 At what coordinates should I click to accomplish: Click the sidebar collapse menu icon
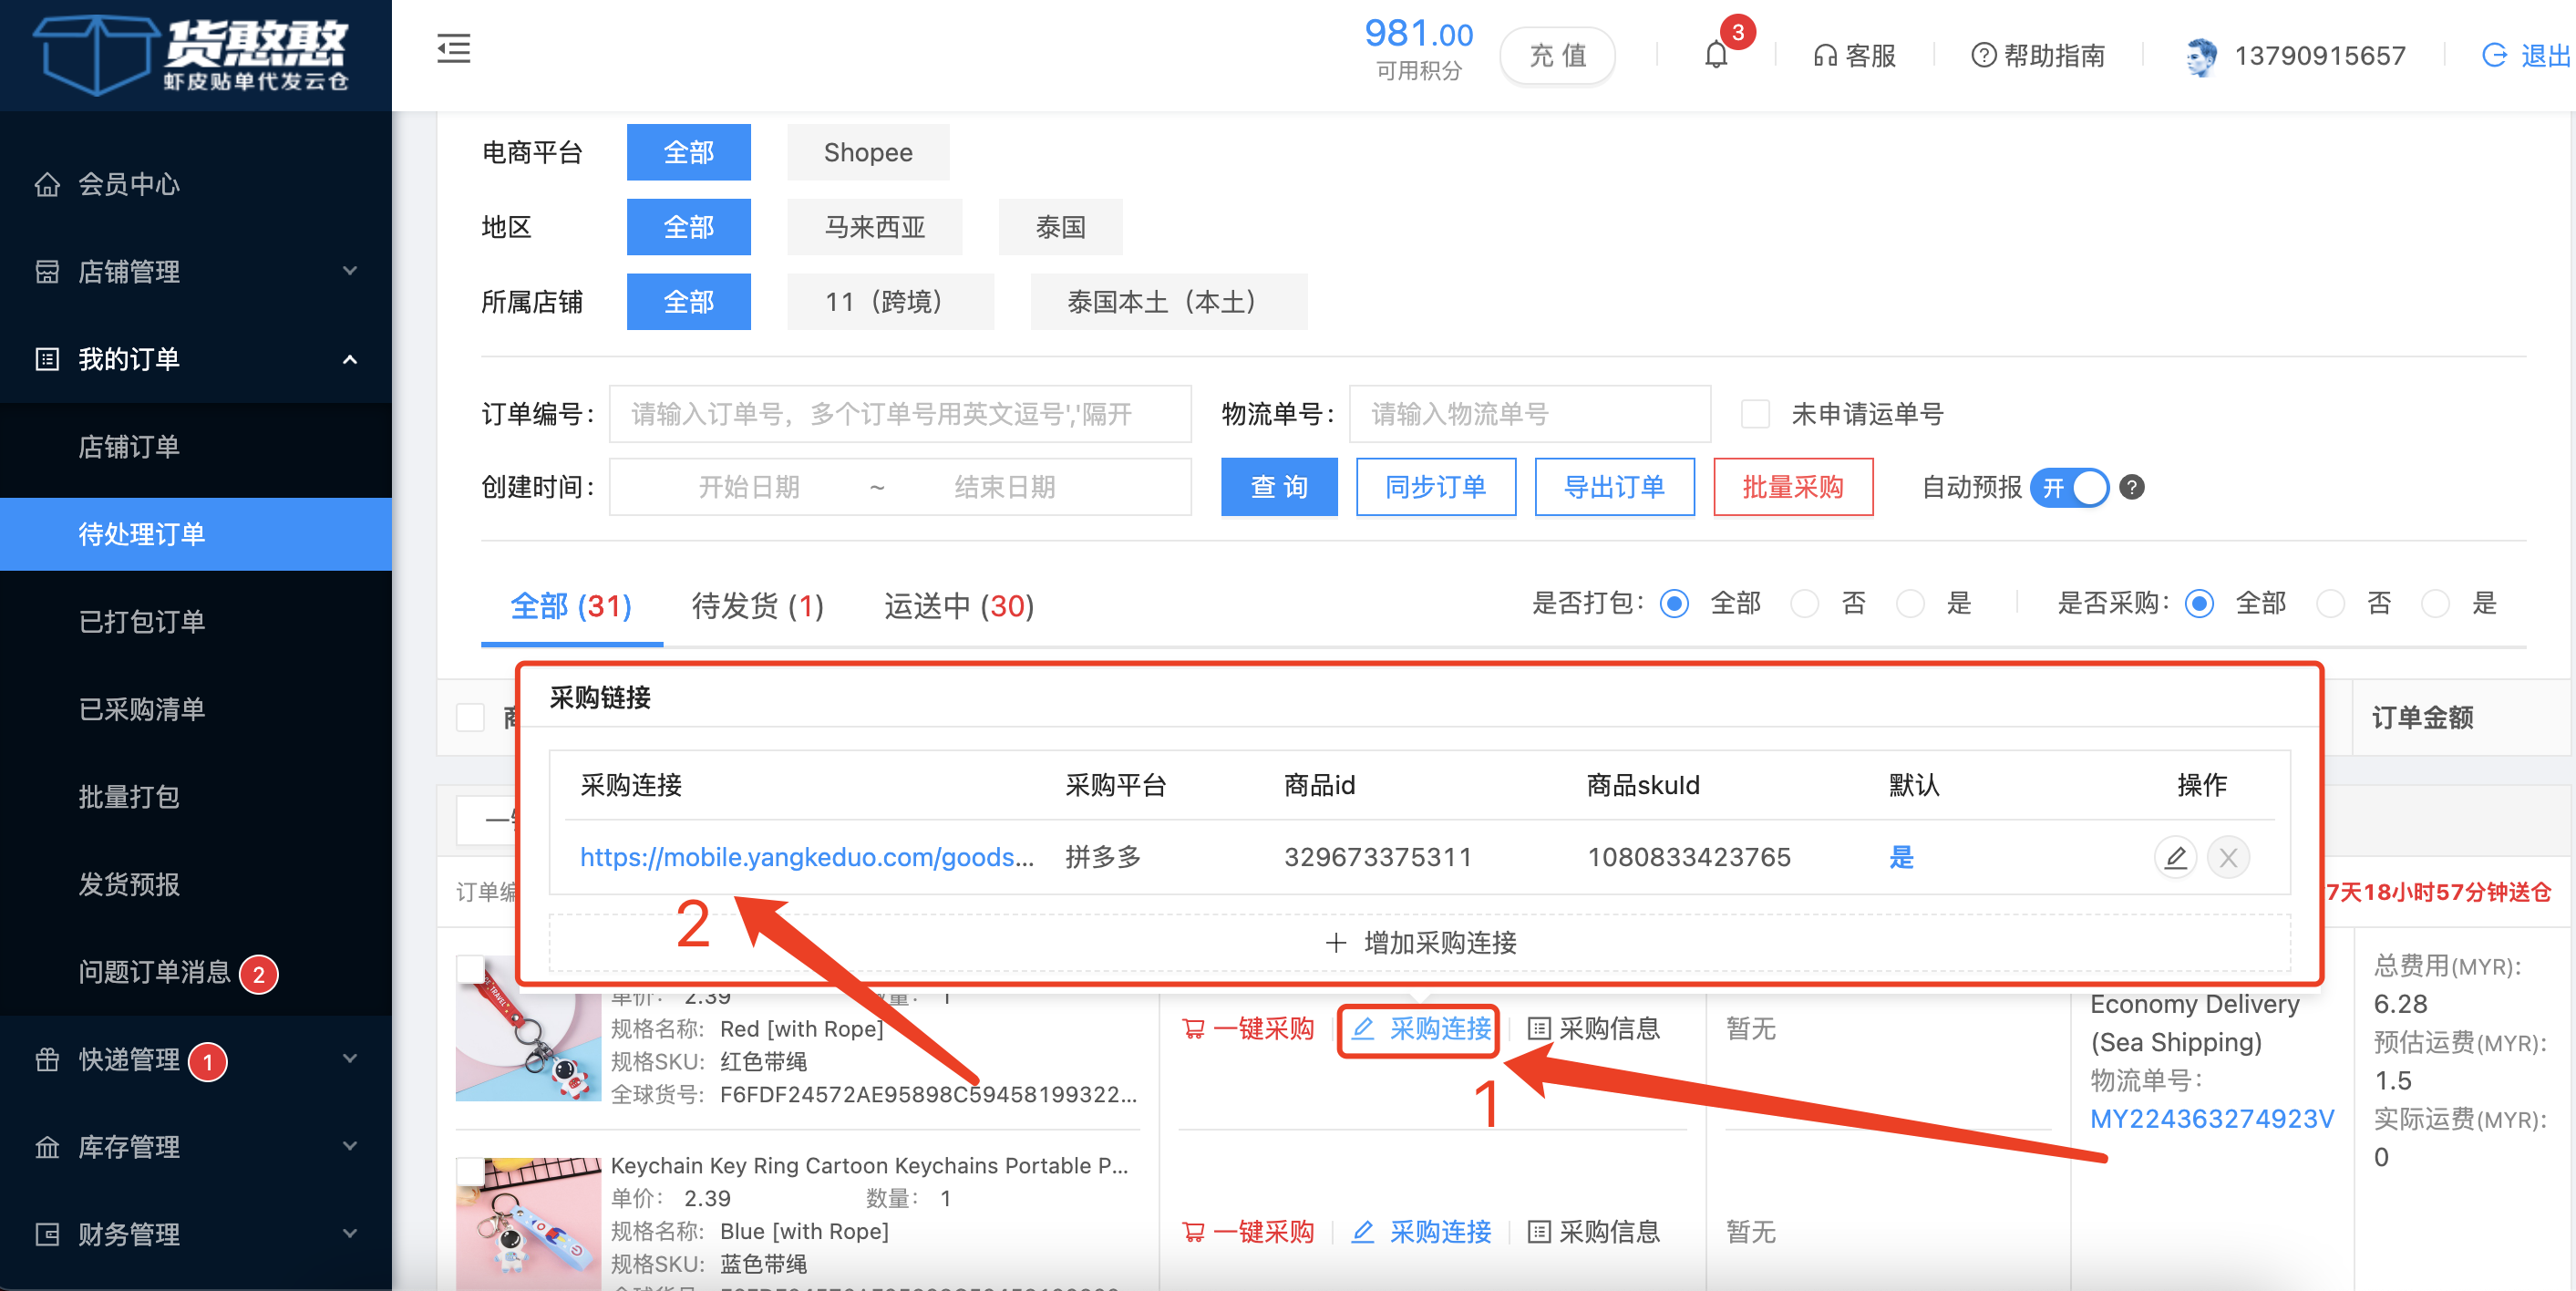[x=453, y=49]
